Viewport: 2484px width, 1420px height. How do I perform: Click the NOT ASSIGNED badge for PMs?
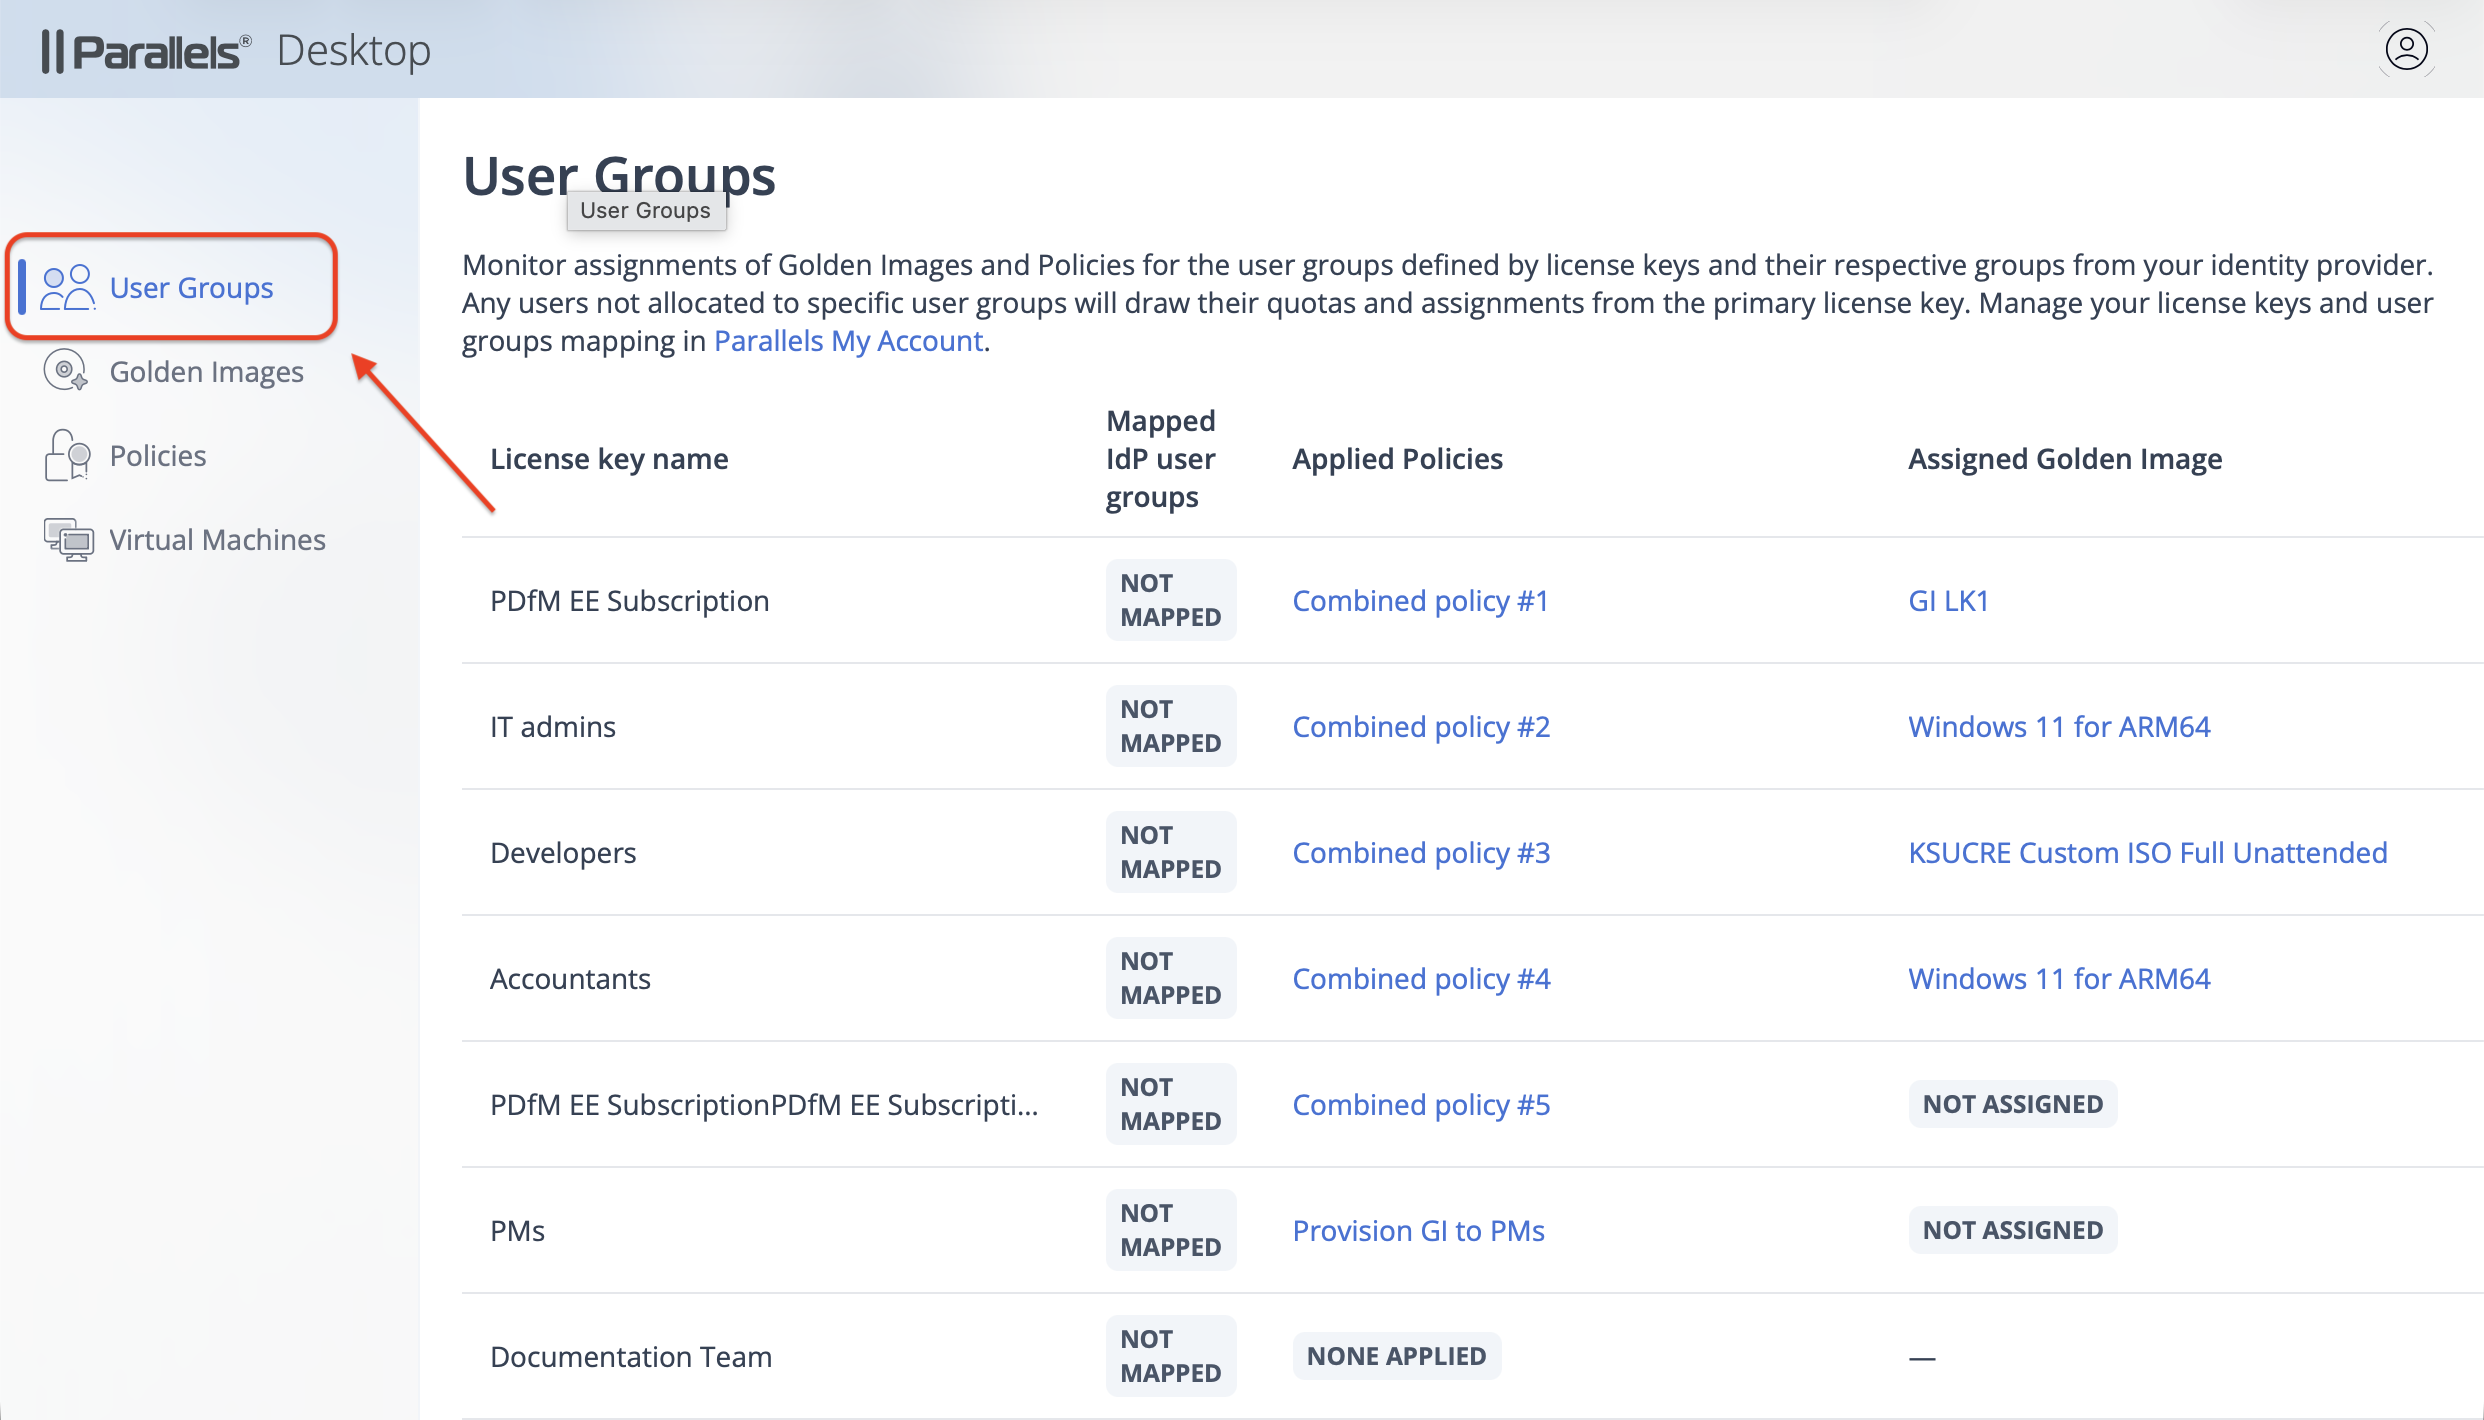coord(2012,1230)
